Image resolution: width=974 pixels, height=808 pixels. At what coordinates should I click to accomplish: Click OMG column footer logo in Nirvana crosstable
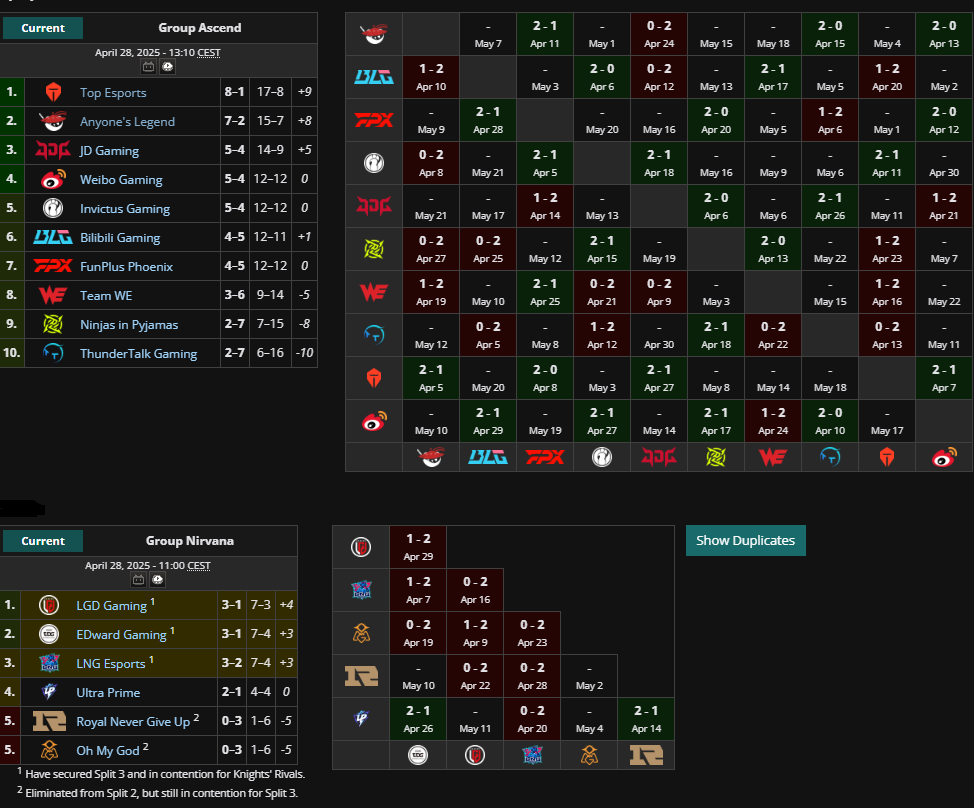[589, 755]
